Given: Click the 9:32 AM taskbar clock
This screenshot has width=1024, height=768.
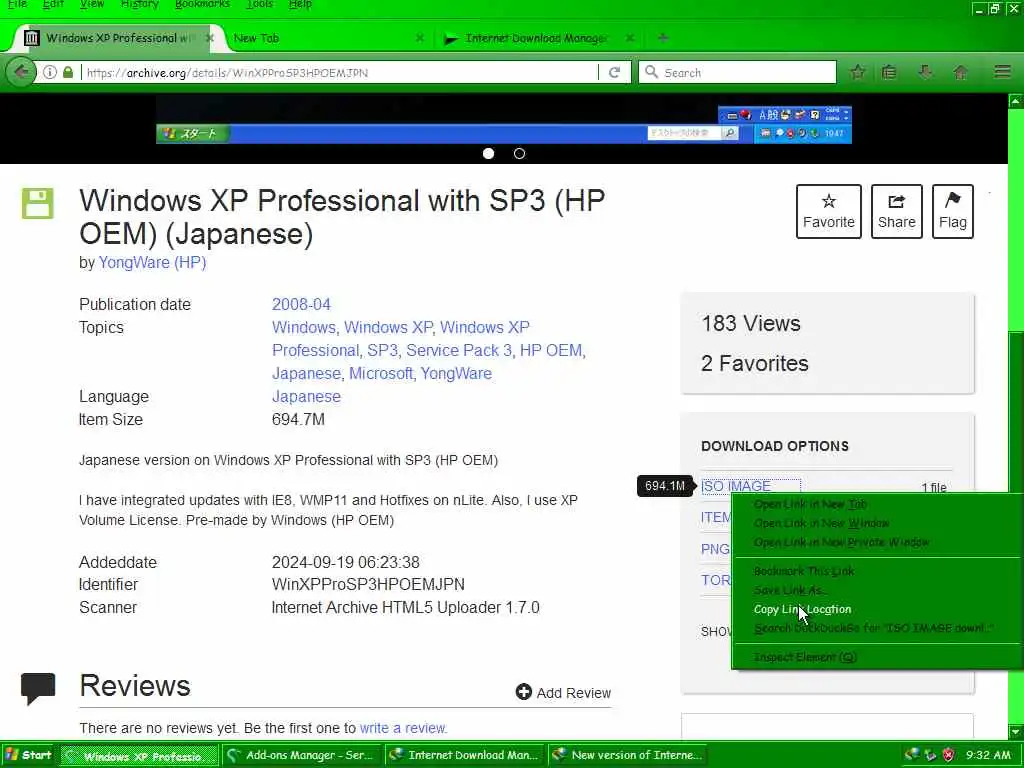Looking at the screenshot, I should [987, 755].
